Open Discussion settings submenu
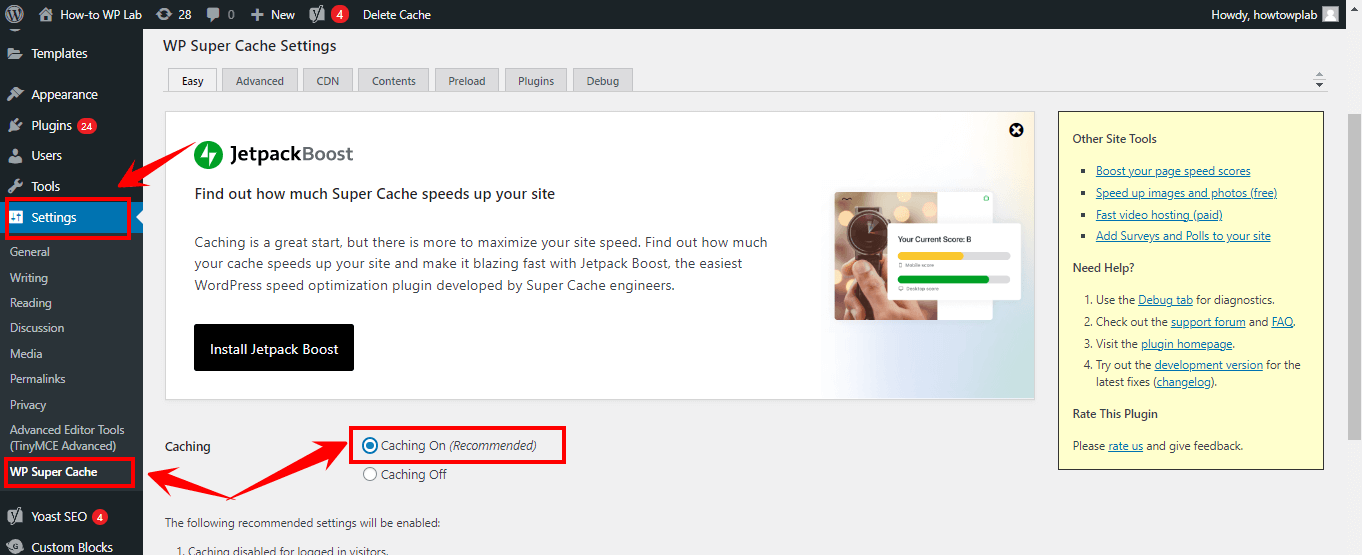1362x555 pixels. point(37,328)
